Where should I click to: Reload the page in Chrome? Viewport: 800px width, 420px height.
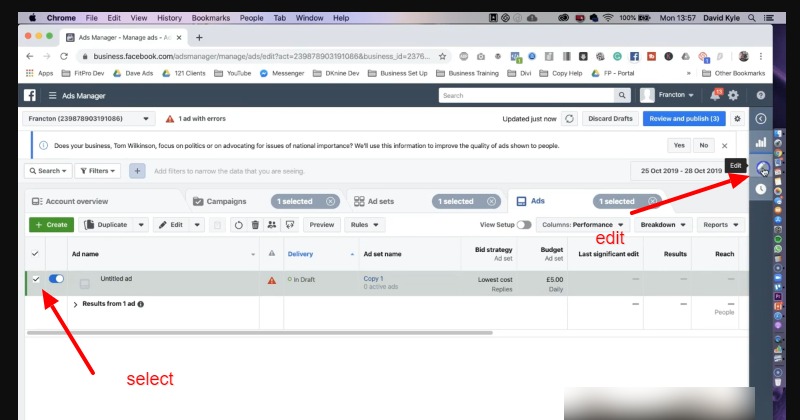pyautogui.click(x=64, y=57)
